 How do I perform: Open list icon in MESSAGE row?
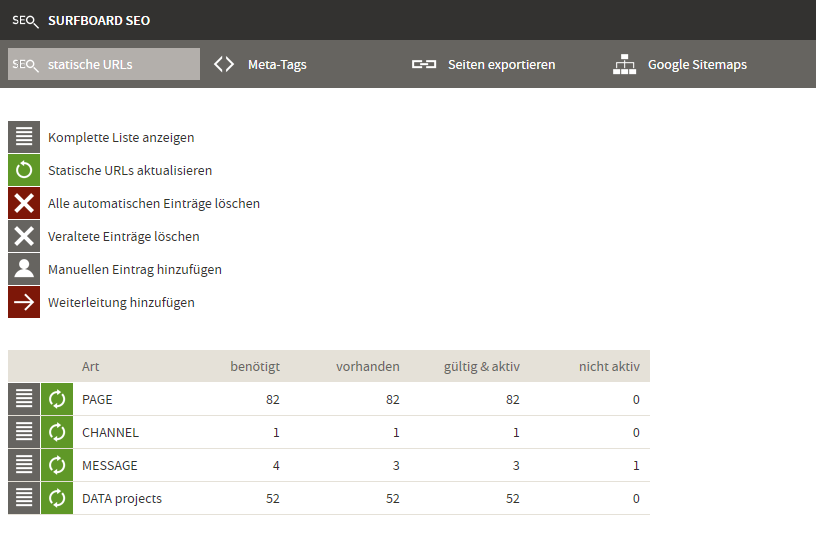click(24, 465)
